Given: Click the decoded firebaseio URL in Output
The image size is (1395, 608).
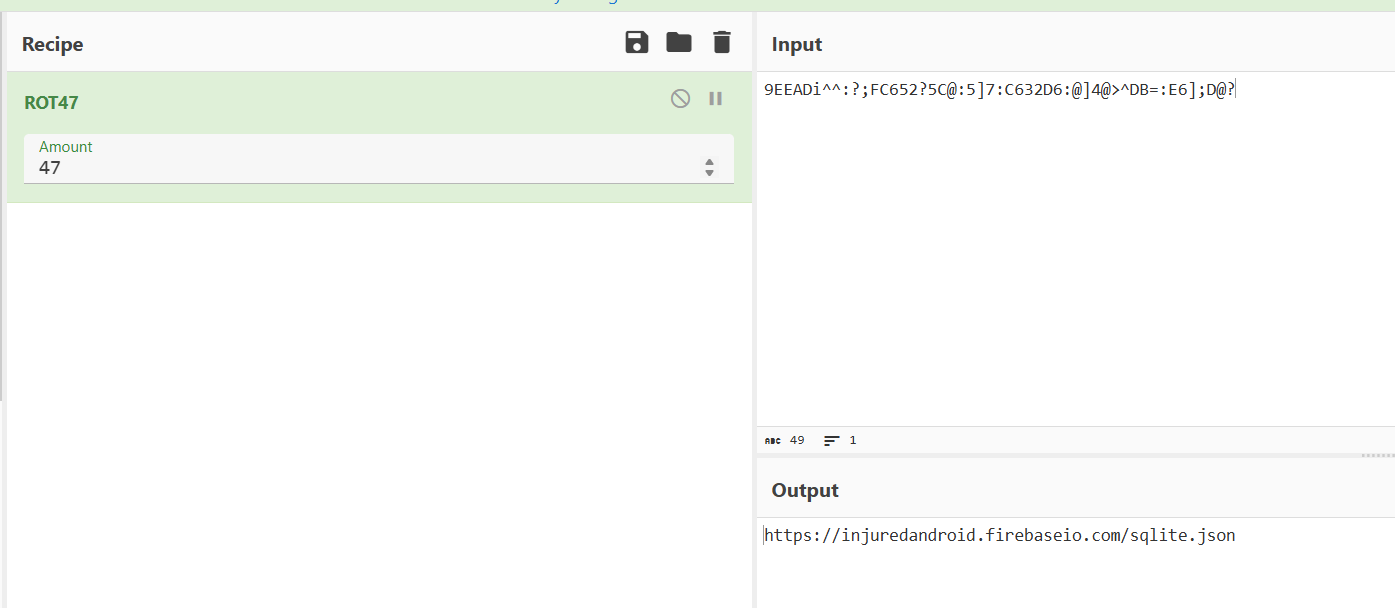Looking at the screenshot, I should [x=1000, y=535].
